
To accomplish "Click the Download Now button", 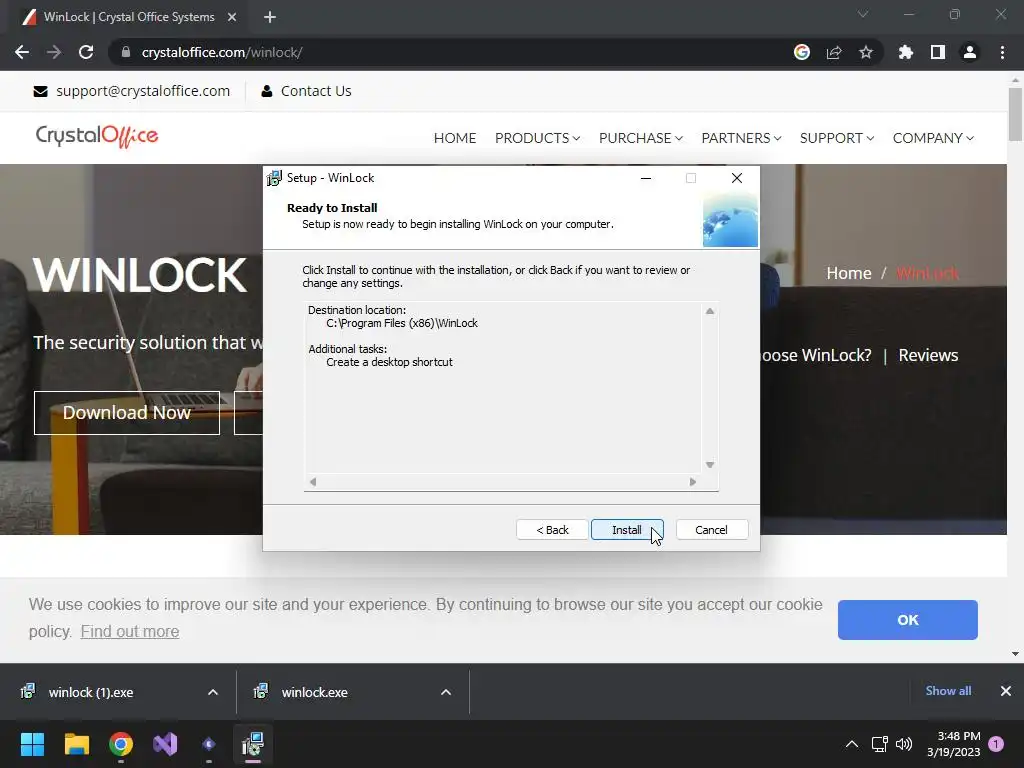I will pyautogui.click(x=127, y=413).
